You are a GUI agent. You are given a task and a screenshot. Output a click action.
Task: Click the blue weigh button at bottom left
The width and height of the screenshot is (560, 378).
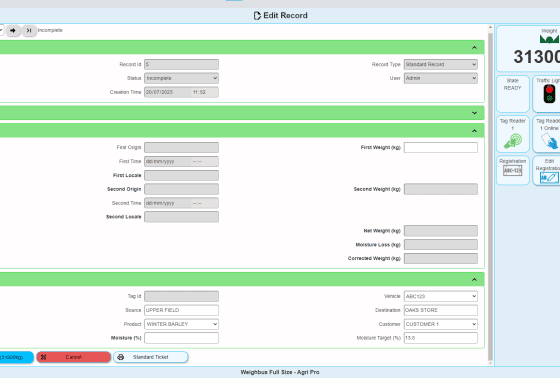[x=16, y=357]
